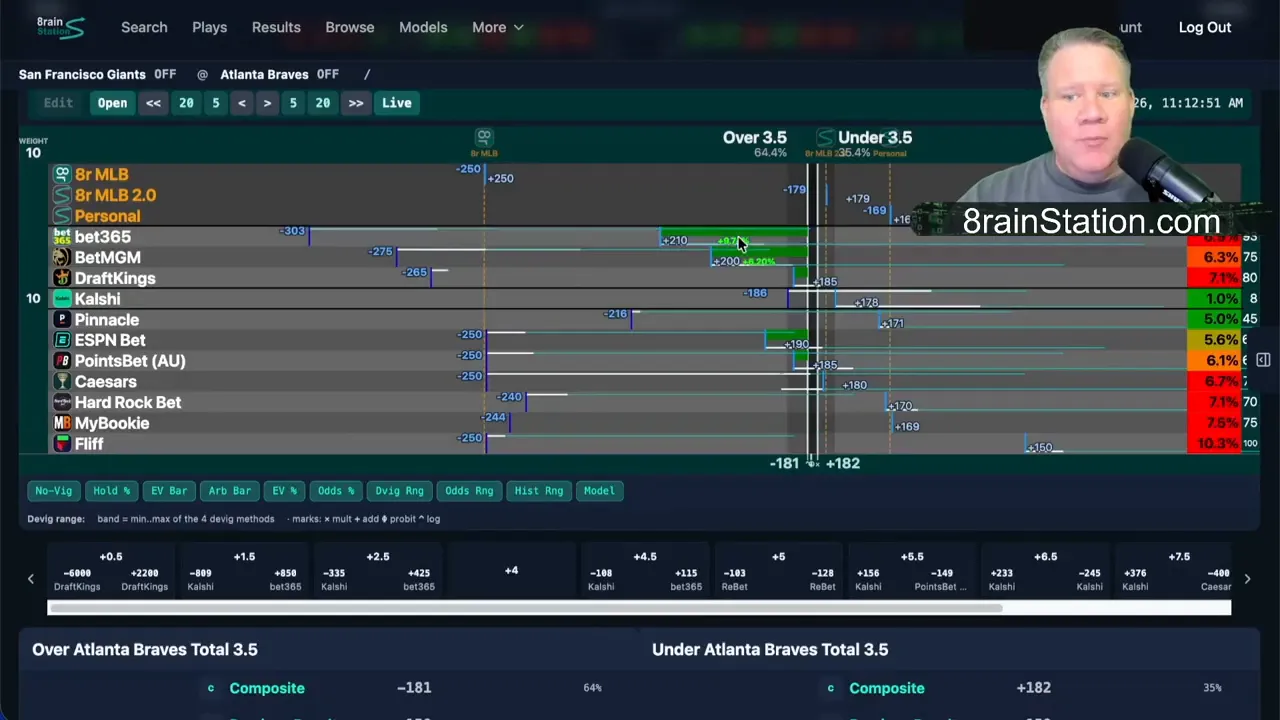Screen dimensions: 1280x720
Task: Toggle the Odds % display option
Action: pyautogui.click(x=336, y=491)
